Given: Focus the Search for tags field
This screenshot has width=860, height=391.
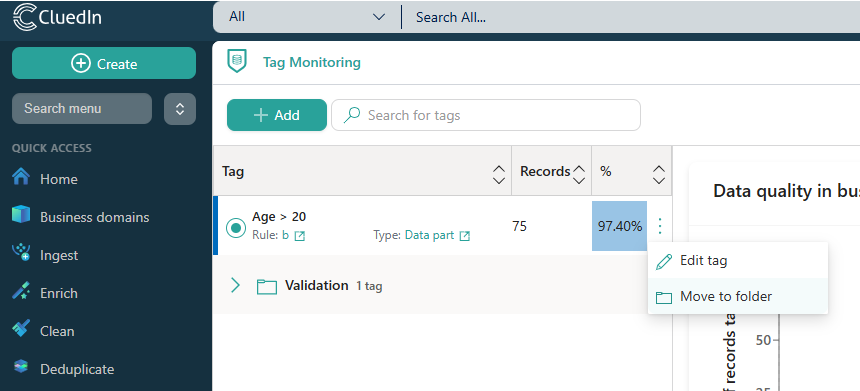Looking at the screenshot, I should (x=486, y=115).
